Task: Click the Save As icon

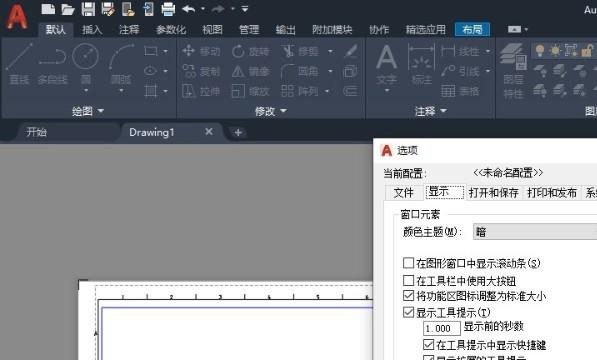Action: [x=108, y=9]
